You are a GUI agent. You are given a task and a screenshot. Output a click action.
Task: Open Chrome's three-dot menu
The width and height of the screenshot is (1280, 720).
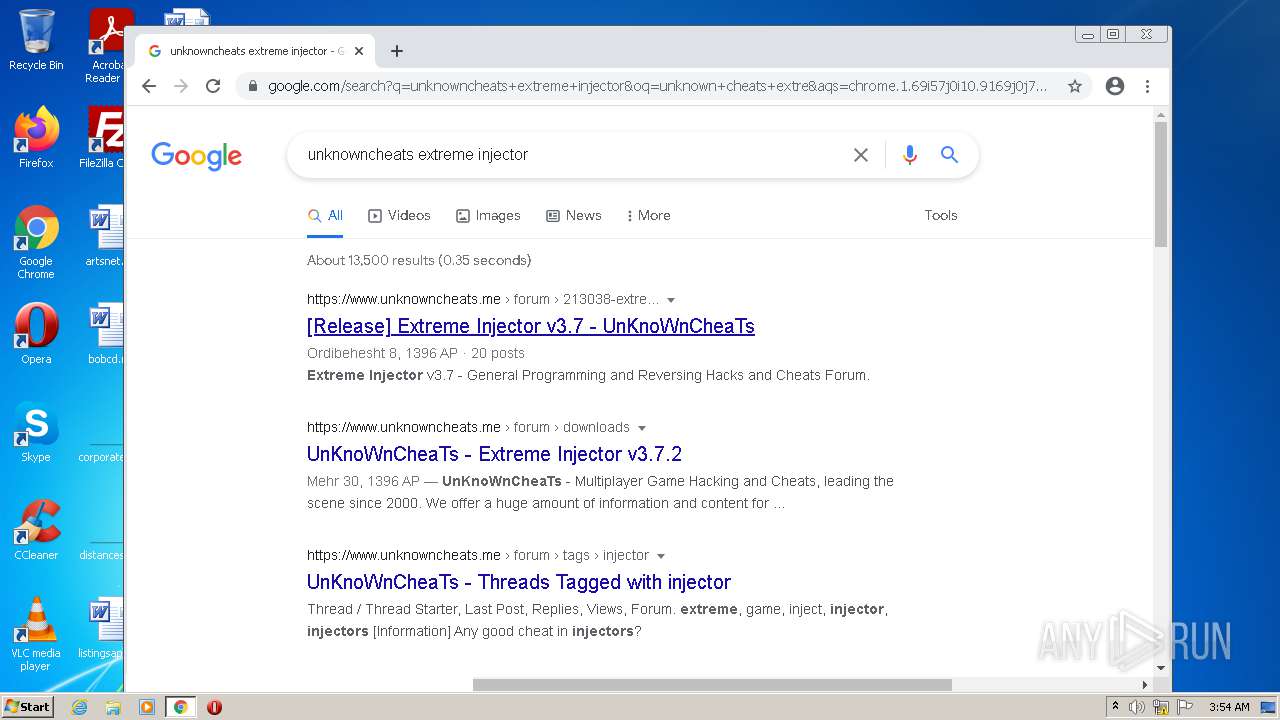tap(1147, 86)
